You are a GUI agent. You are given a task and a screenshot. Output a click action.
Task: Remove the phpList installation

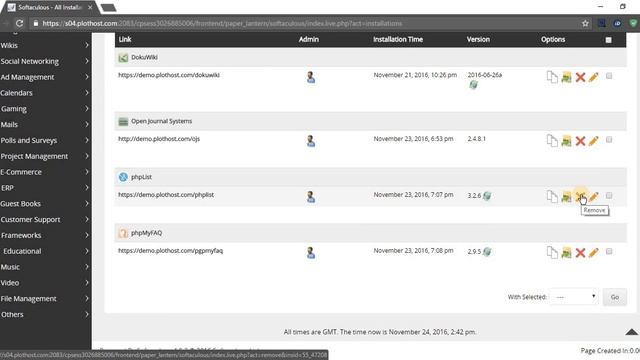580,196
